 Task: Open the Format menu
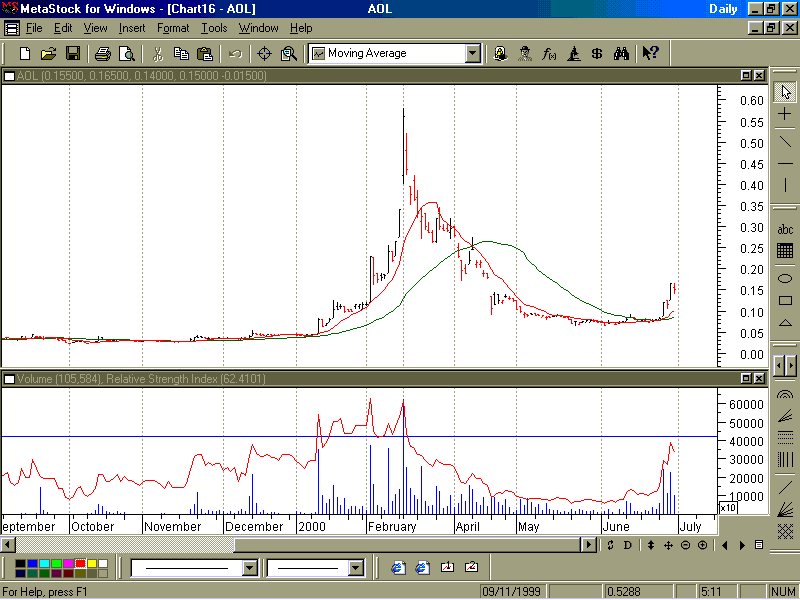coord(173,28)
